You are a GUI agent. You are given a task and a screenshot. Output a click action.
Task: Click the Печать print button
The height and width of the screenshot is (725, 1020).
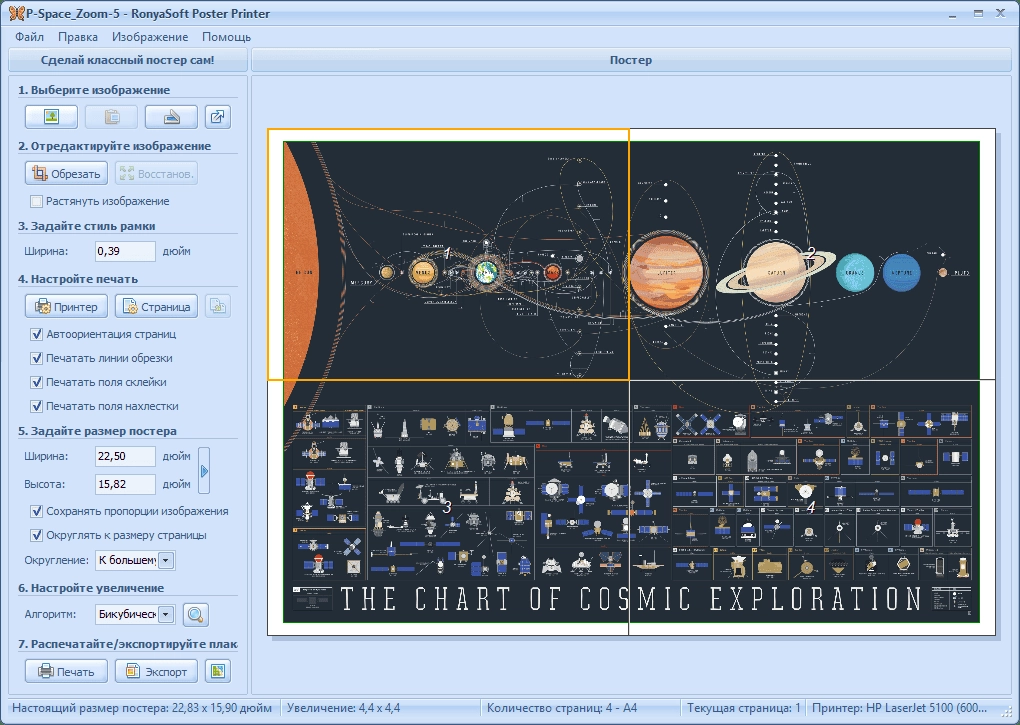tap(66, 671)
